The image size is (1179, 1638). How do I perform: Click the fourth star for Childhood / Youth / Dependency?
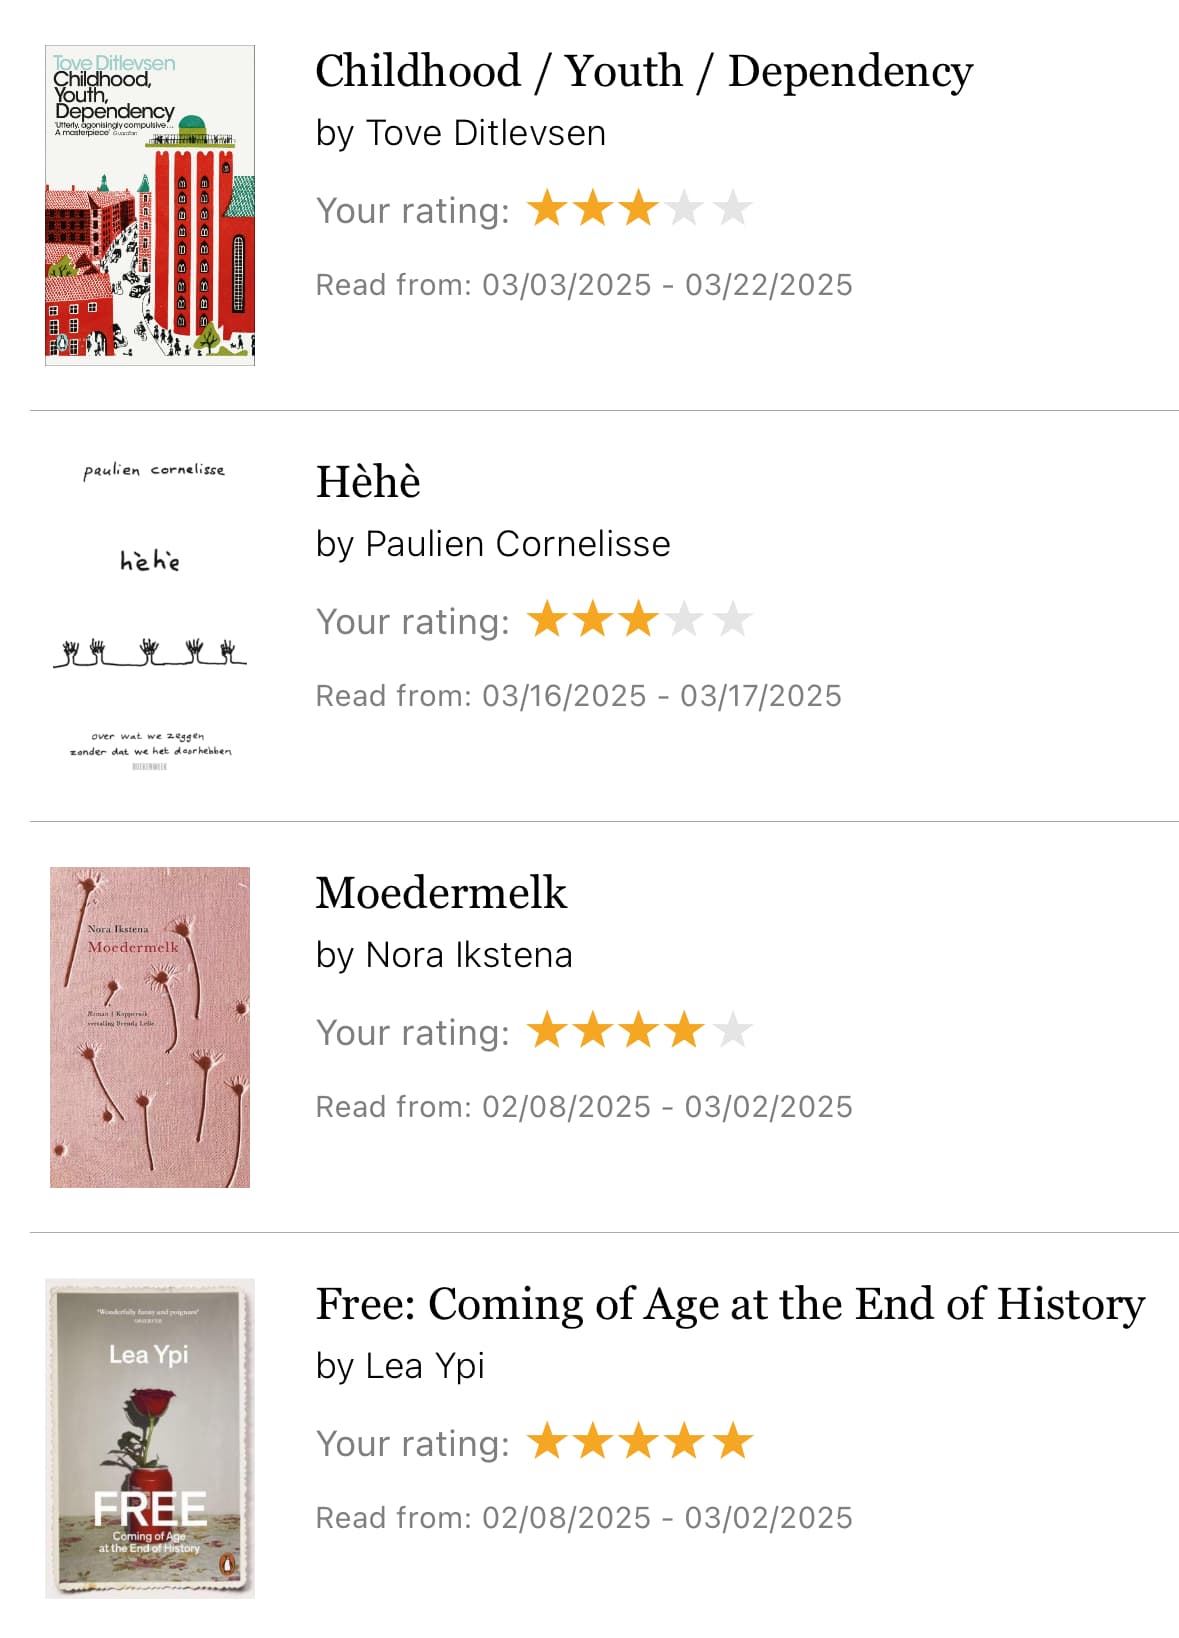[686, 209]
